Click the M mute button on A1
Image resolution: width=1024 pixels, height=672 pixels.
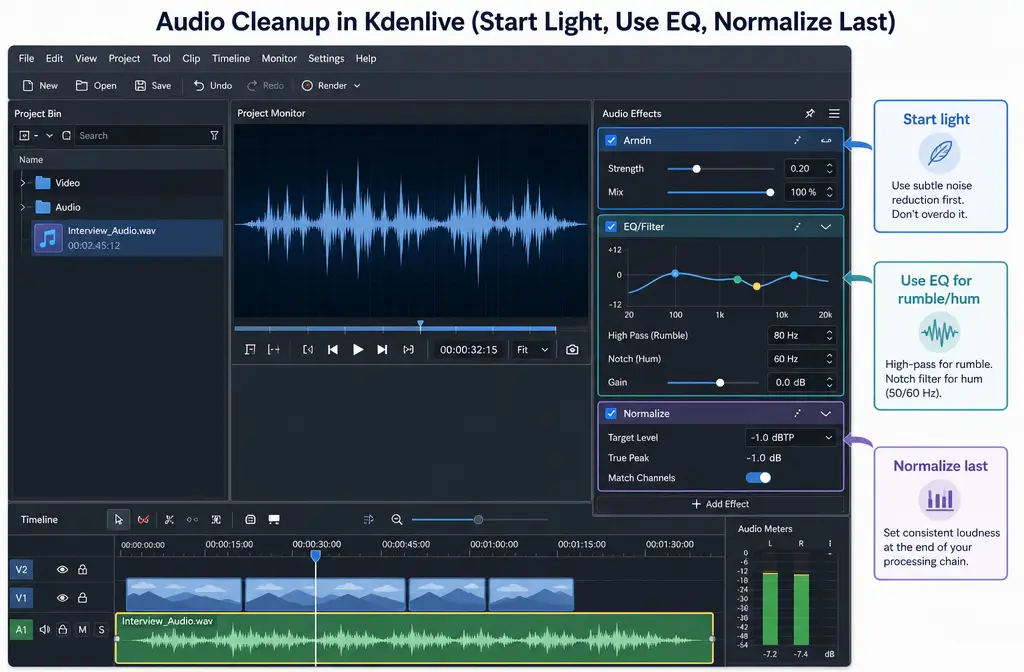click(82, 630)
